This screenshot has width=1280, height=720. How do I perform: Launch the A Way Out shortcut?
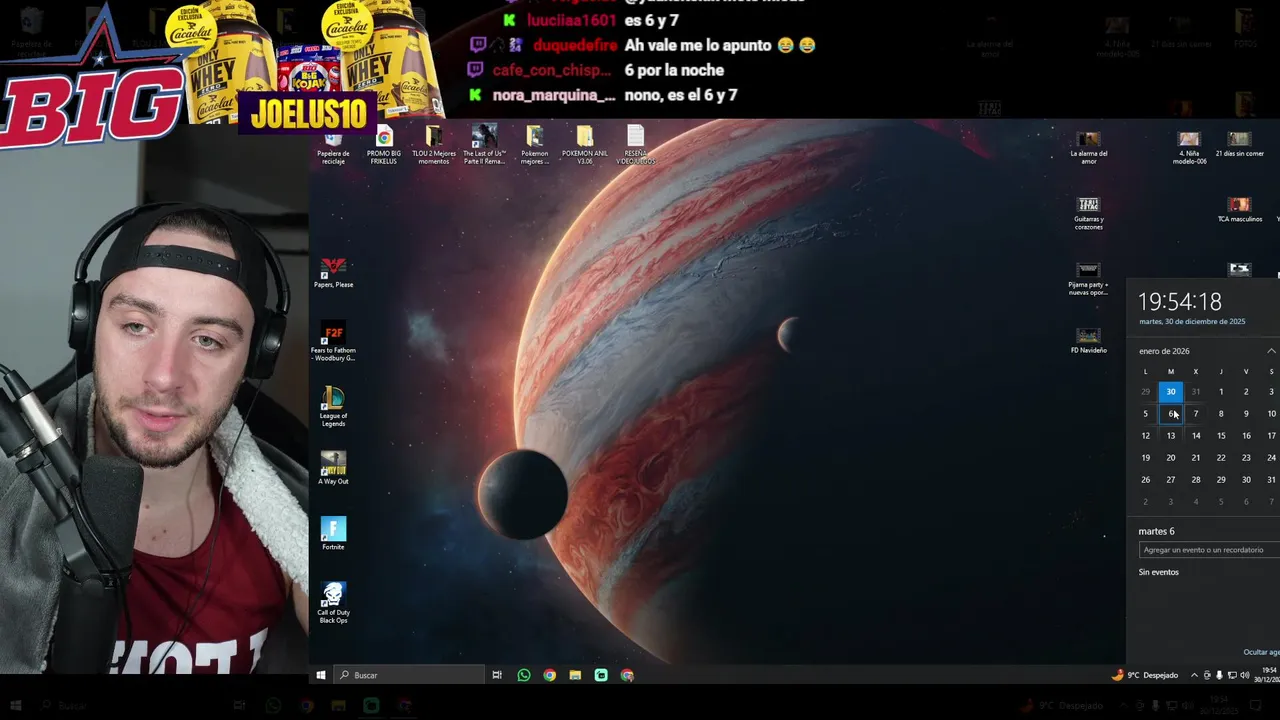[333, 469]
